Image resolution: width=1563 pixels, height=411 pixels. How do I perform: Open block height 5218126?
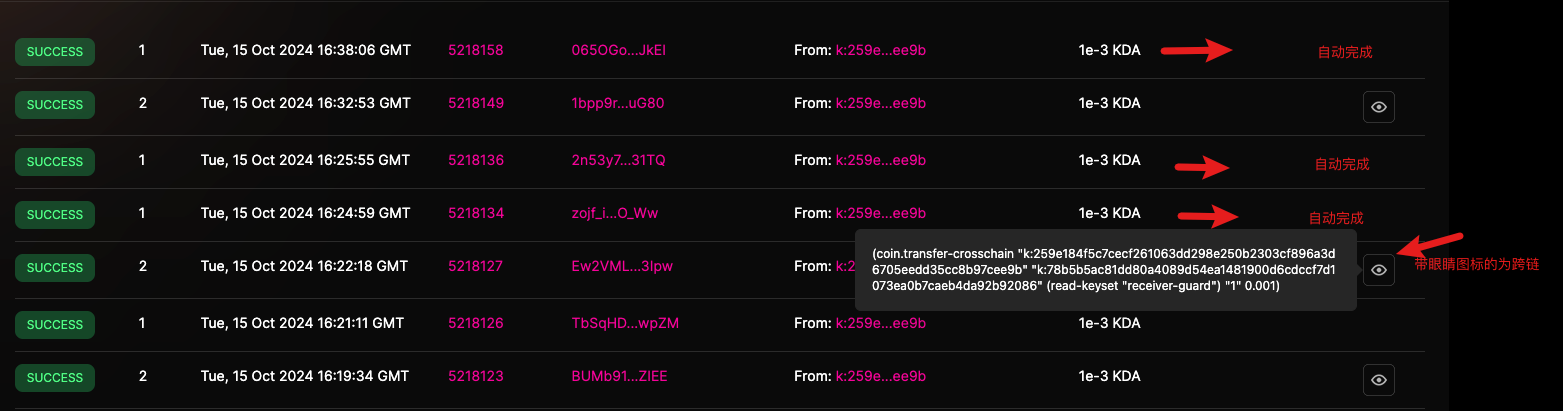point(476,323)
